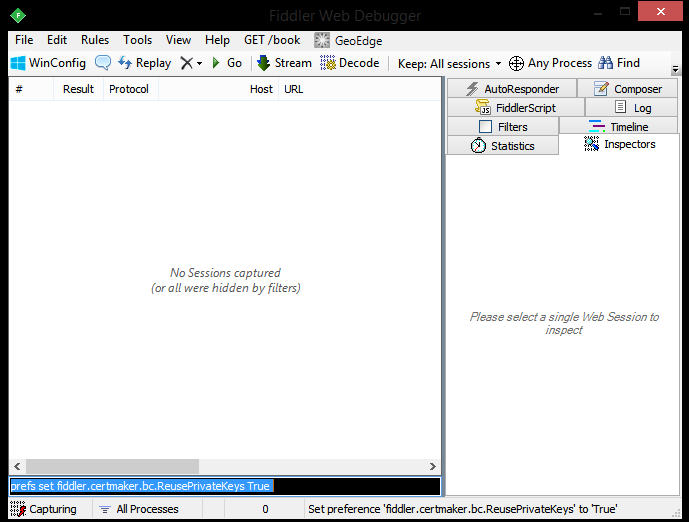Switch to the Timeline tab
The image size is (689, 522).
pos(618,127)
